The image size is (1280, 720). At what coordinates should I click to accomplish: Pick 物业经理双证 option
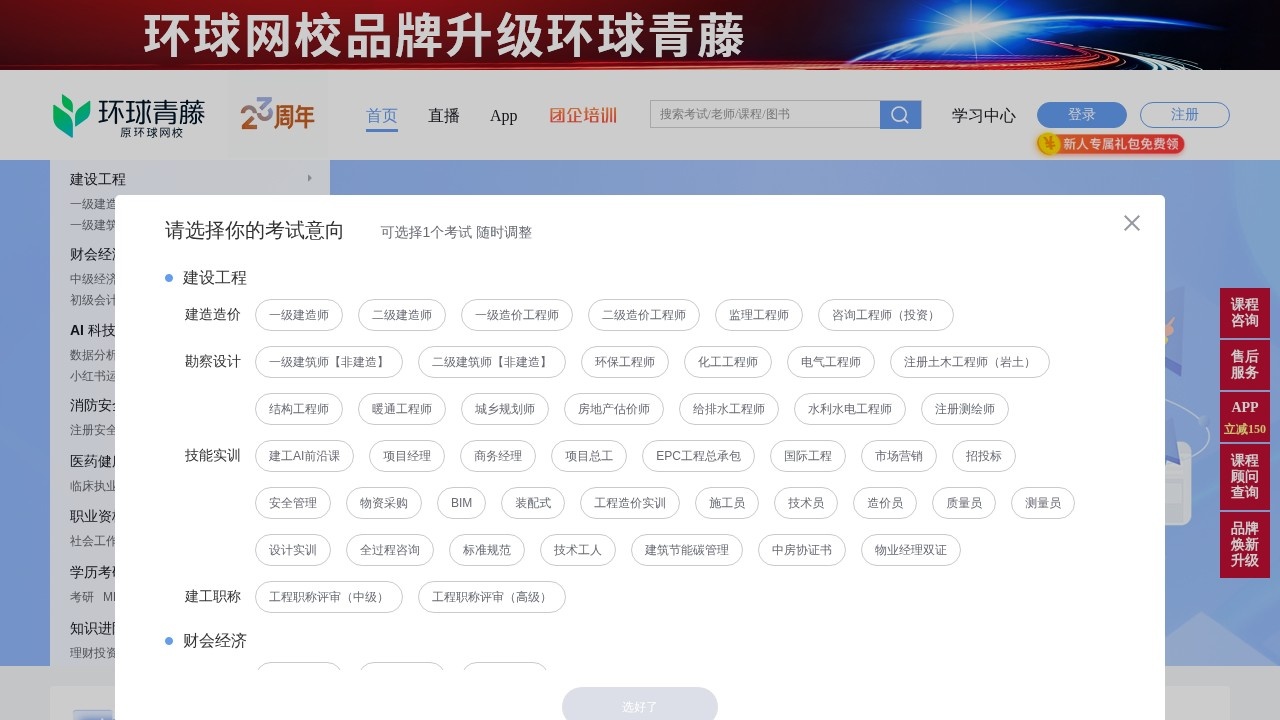click(911, 550)
